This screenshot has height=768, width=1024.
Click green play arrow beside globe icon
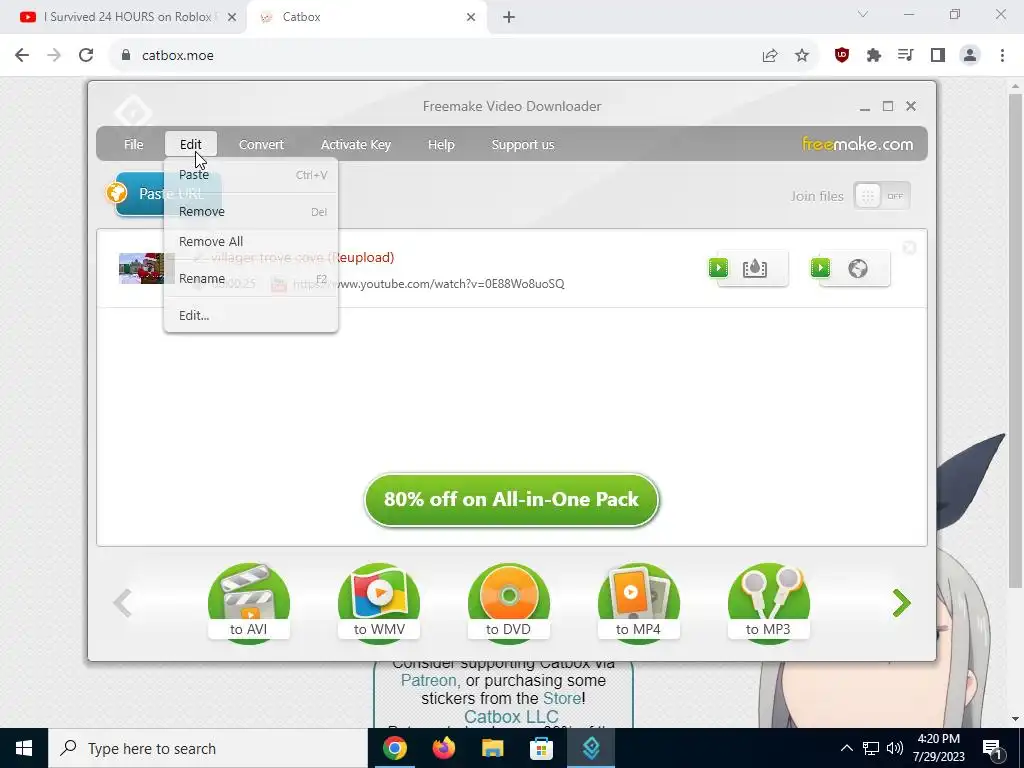[x=820, y=268]
